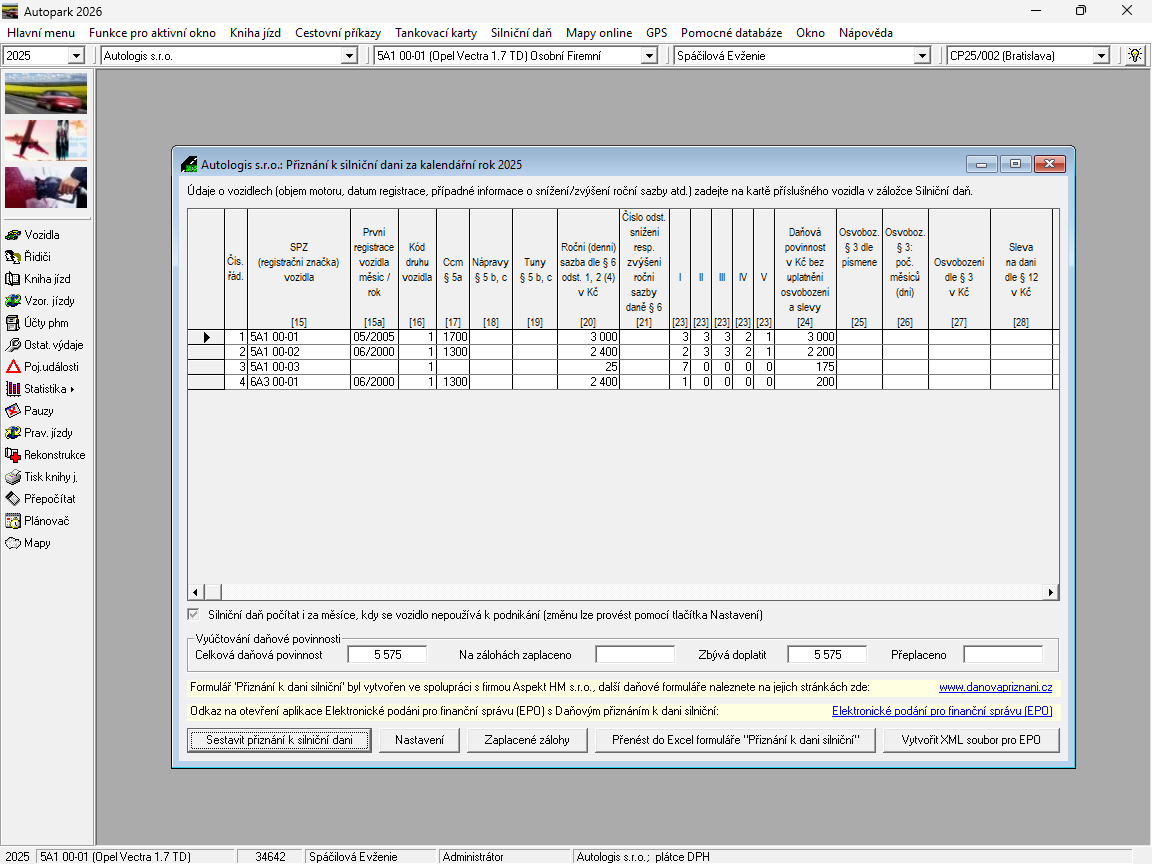
Task: Click the Na zálohách zaplaceno field
Action: (x=635, y=655)
